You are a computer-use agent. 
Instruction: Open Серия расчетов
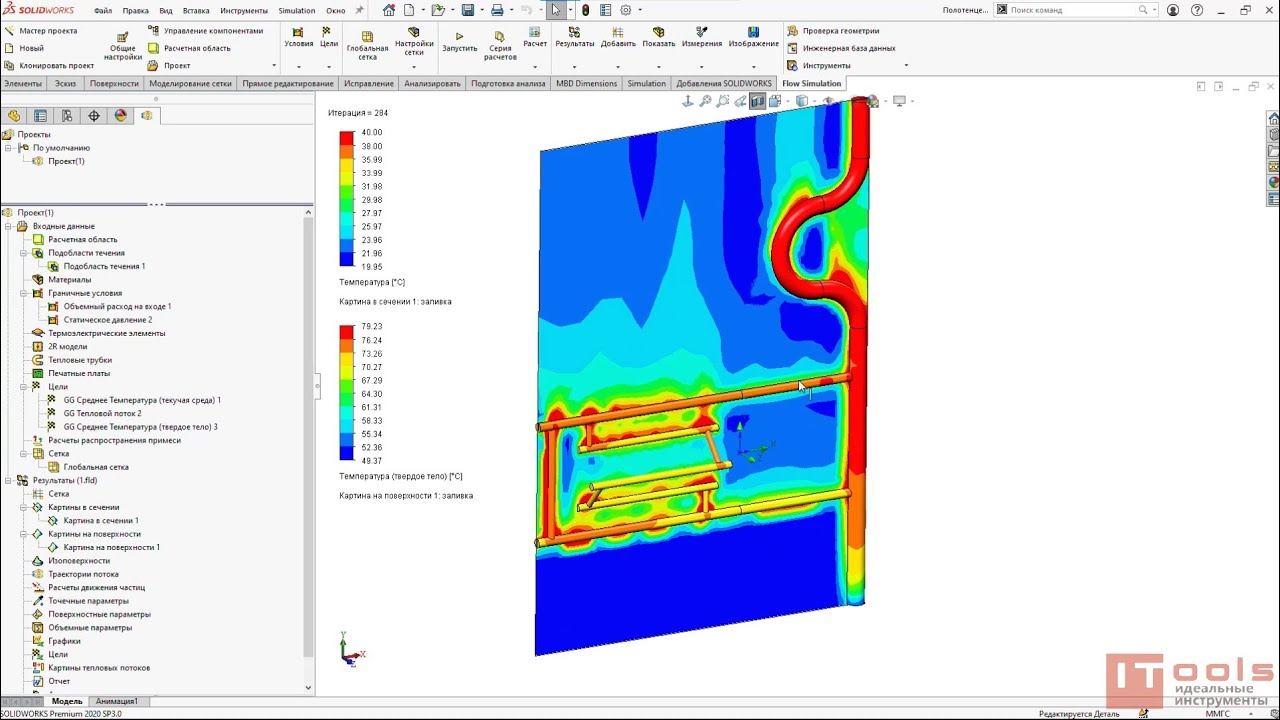(x=500, y=46)
